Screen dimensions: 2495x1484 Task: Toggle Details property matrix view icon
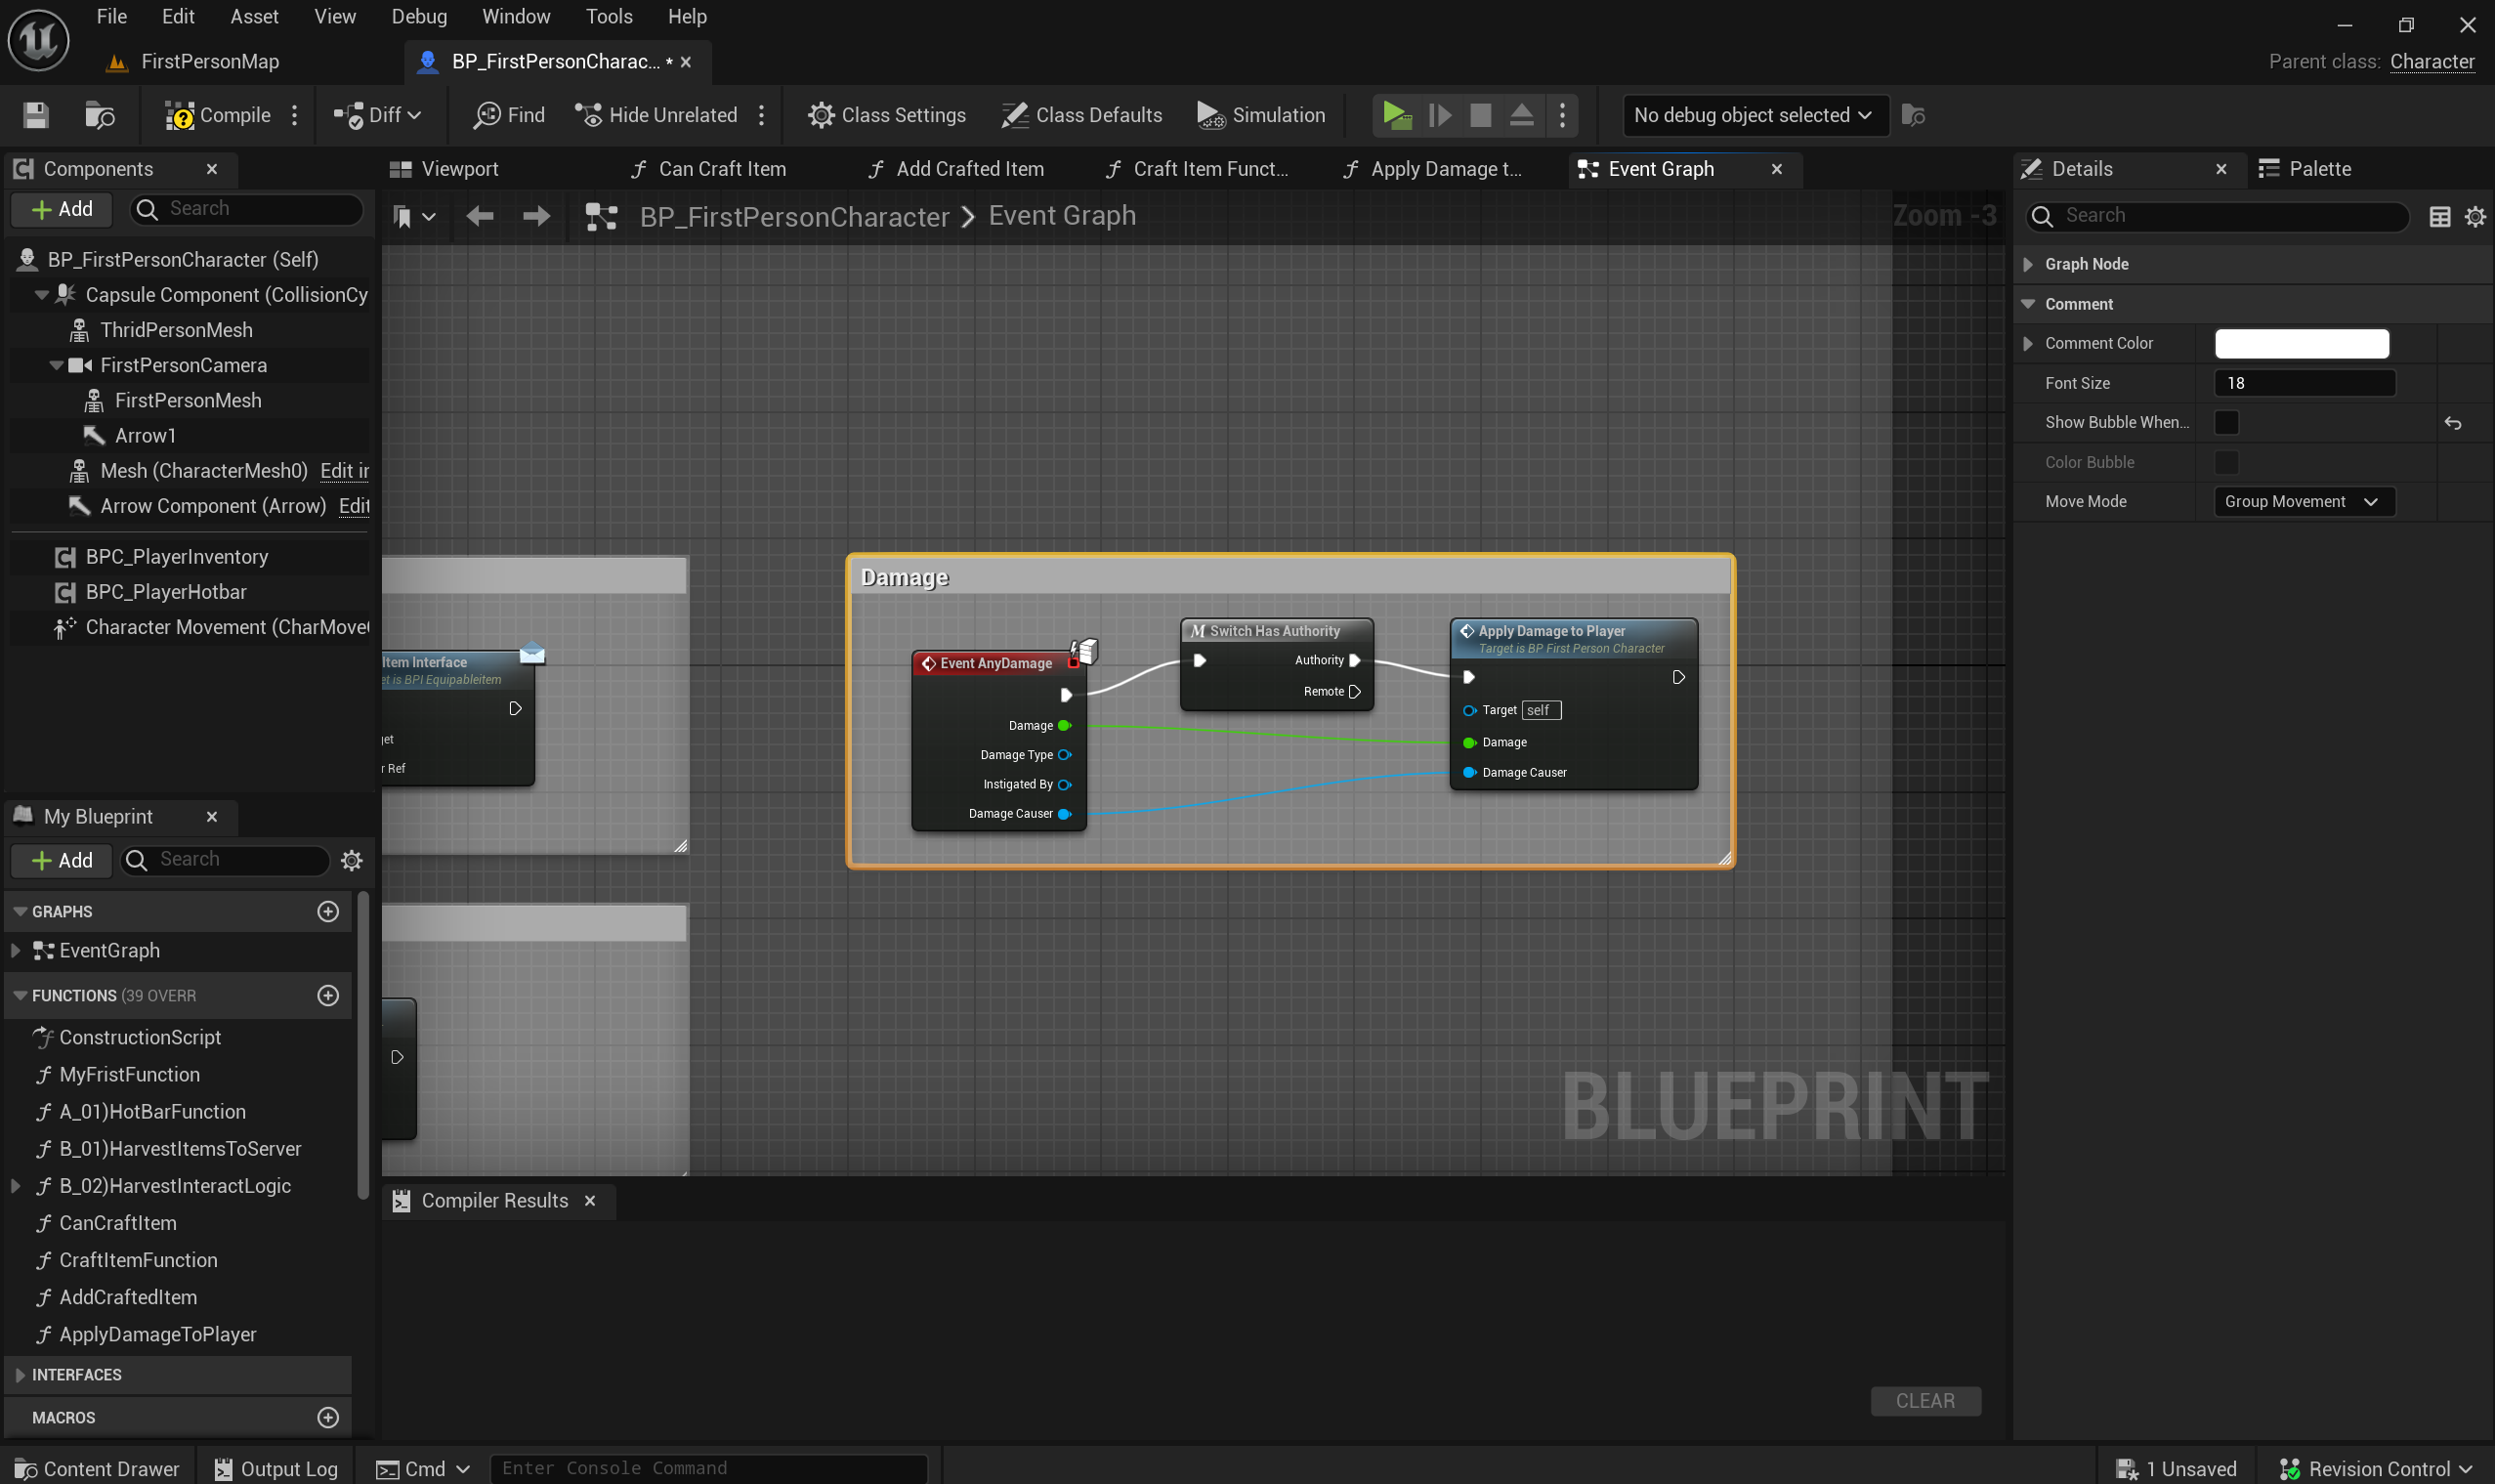click(2439, 216)
